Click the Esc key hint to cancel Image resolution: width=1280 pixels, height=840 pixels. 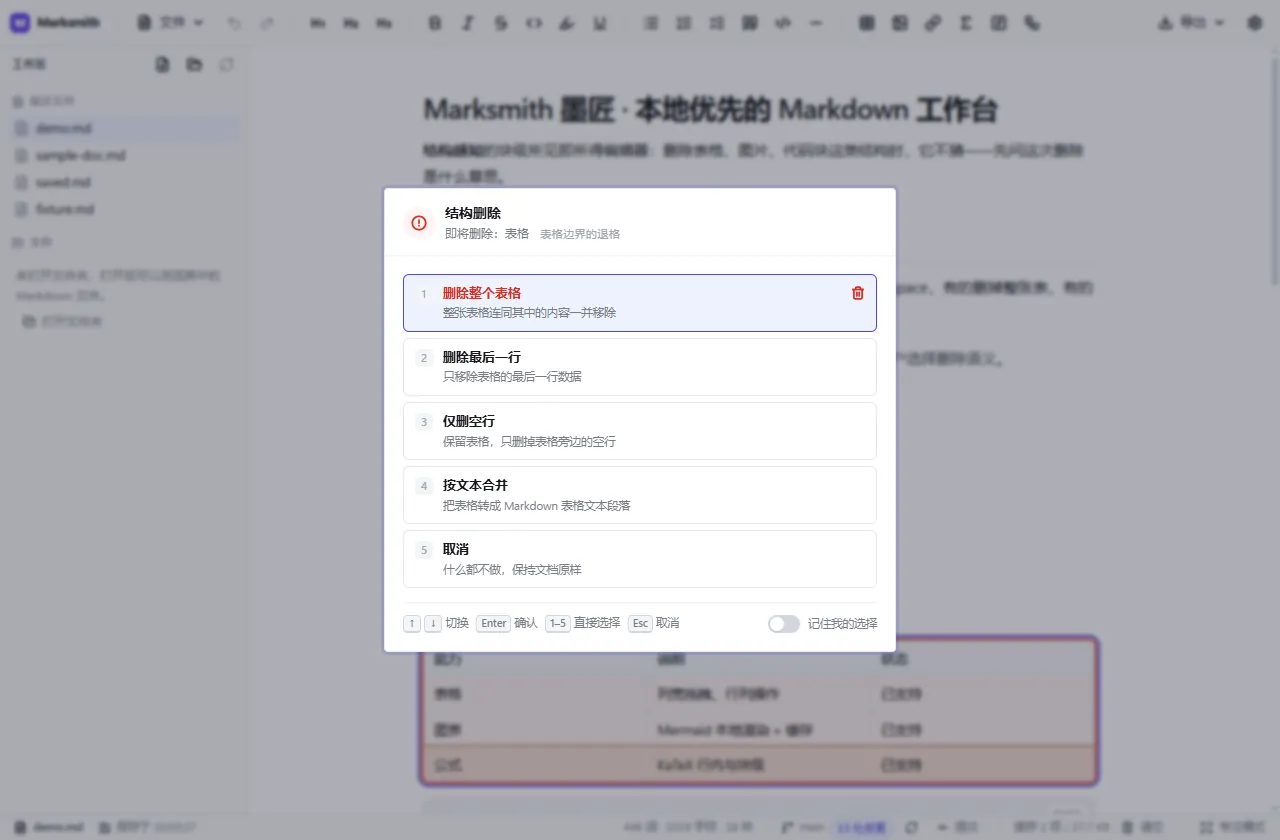click(x=640, y=623)
